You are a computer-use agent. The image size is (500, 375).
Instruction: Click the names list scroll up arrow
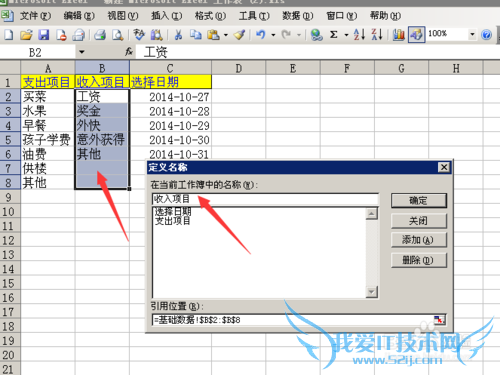click(371, 213)
